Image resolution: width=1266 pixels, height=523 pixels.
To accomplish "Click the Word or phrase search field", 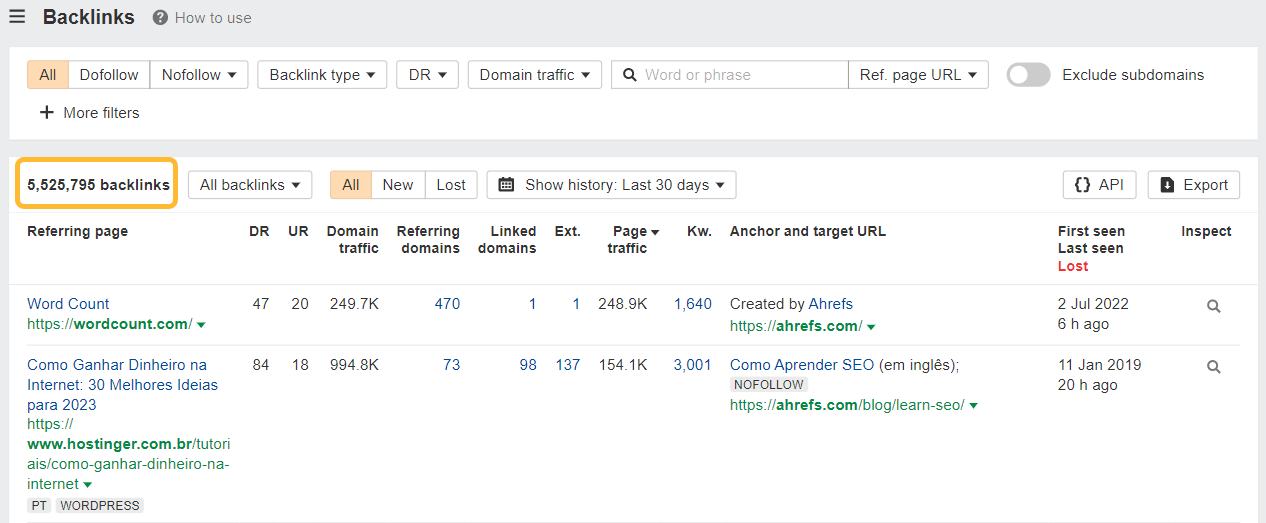I will pos(742,75).
